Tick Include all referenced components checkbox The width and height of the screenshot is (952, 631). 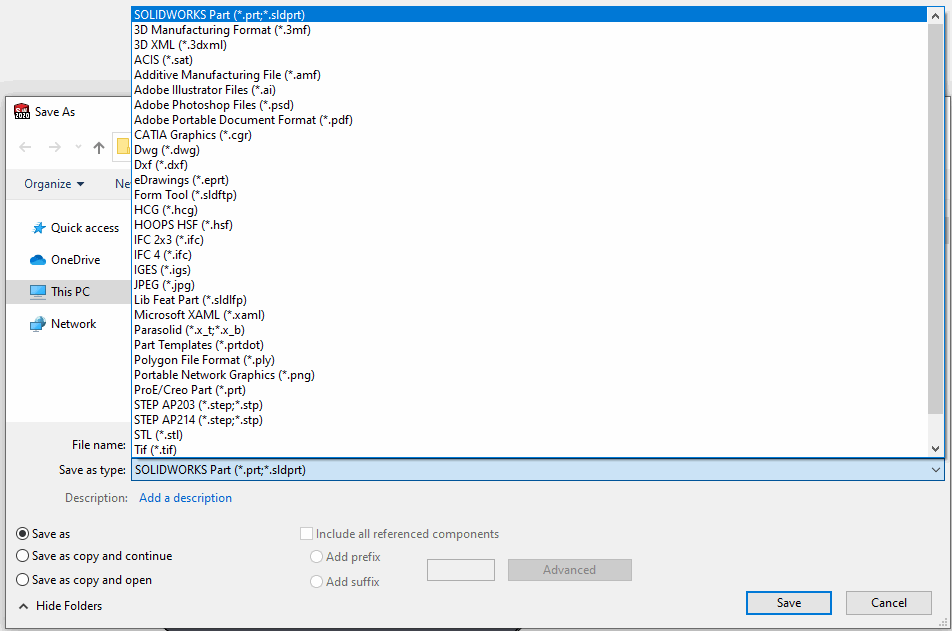(307, 534)
